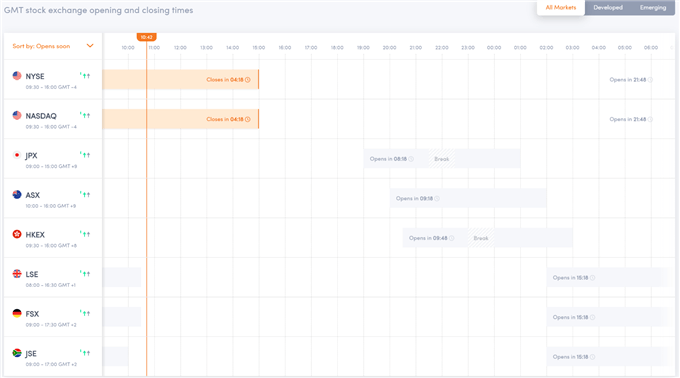
Task: Click JSE hours 09:00 - 17:00 GMT +2
Action: 51,364
